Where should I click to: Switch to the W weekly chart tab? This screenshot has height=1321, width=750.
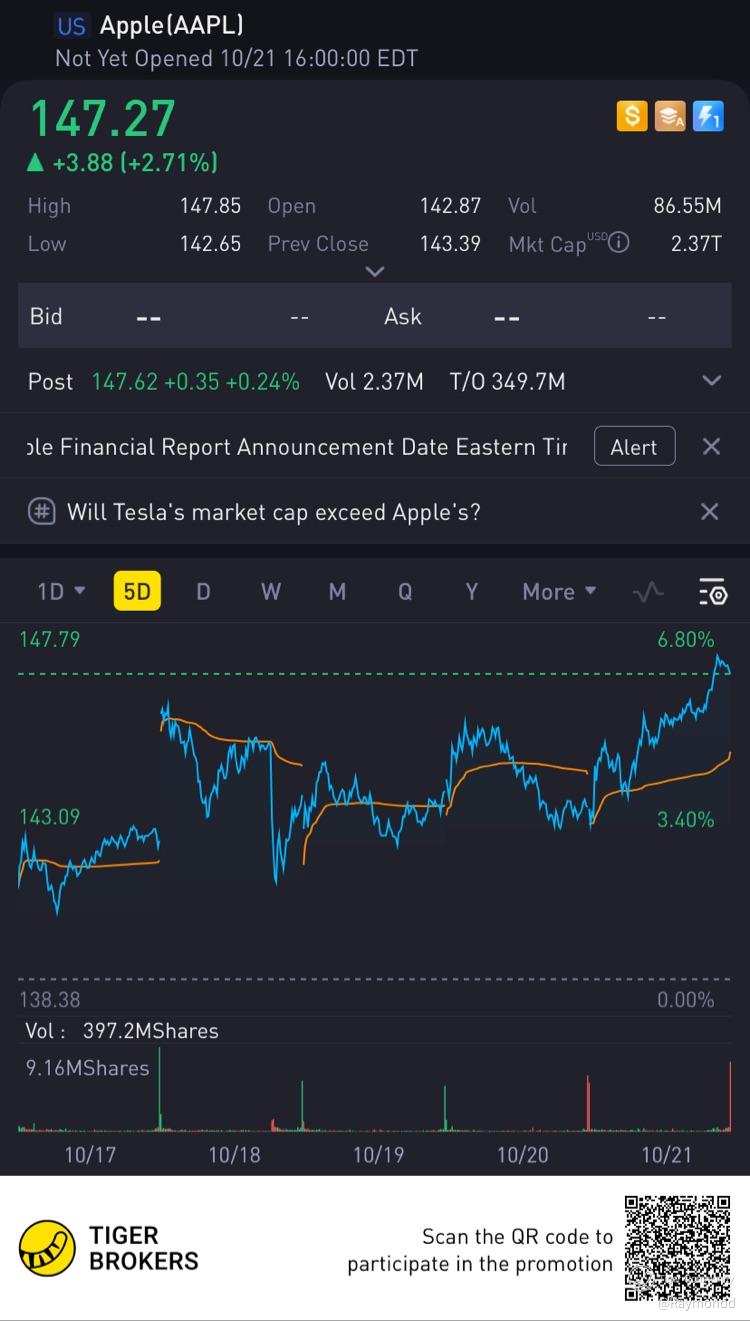pos(270,591)
